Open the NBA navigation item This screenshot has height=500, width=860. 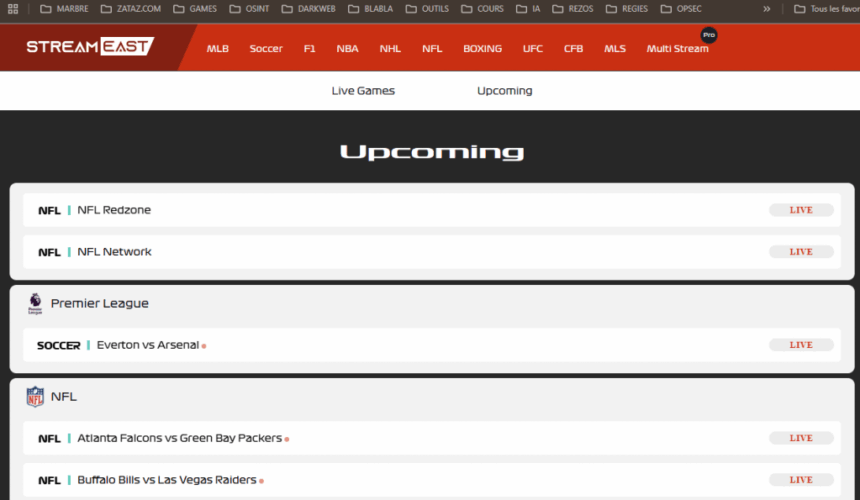[347, 48]
